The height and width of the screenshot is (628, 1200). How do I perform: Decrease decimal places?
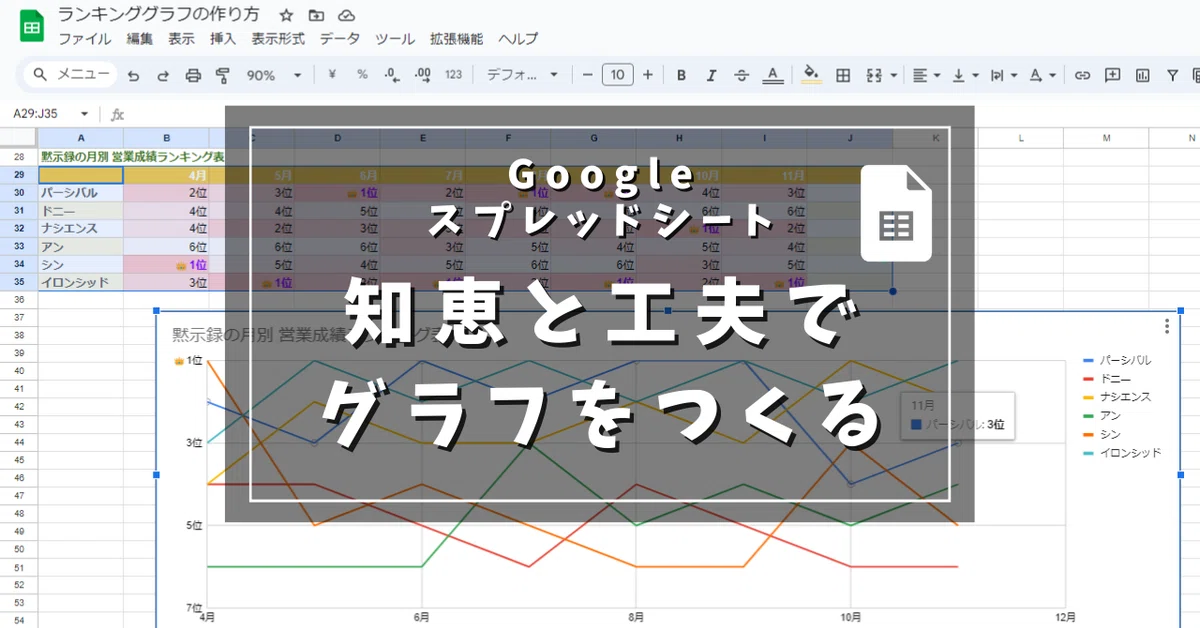click(x=392, y=75)
